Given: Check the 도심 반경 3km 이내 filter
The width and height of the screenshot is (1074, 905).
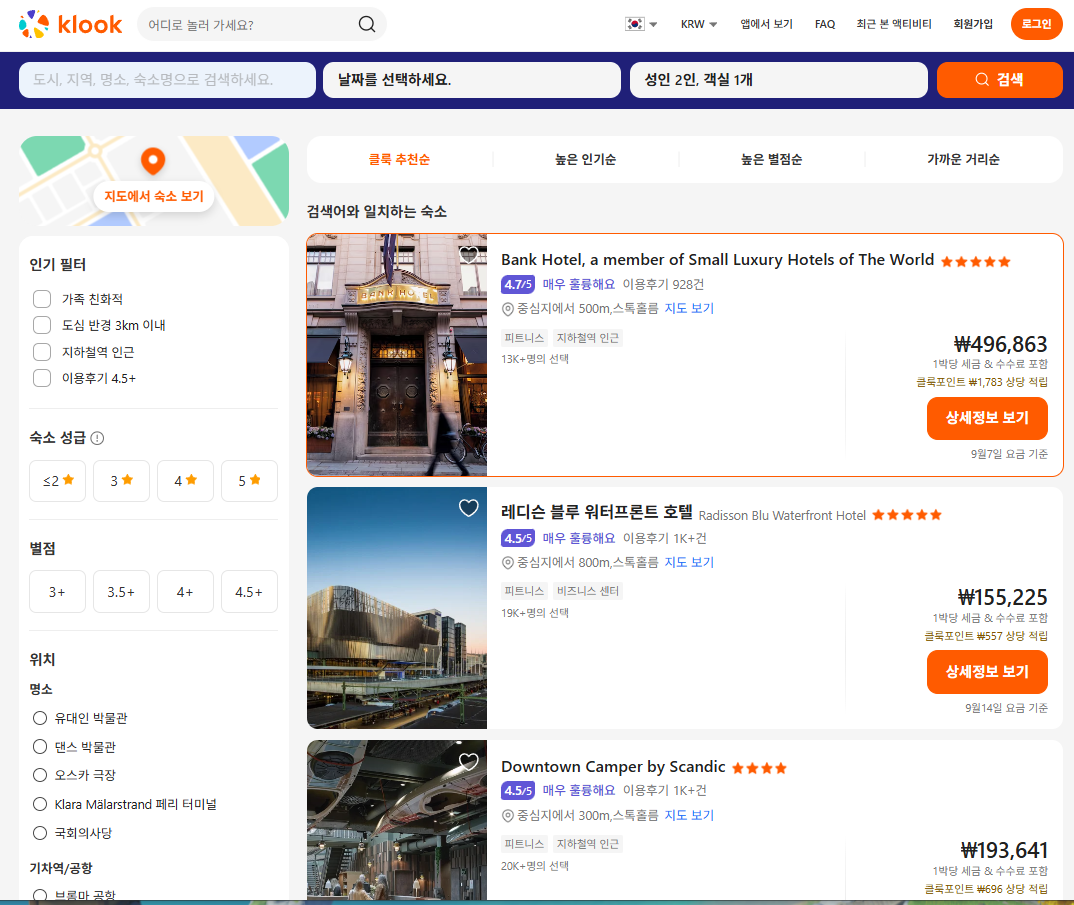Looking at the screenshot, I should point(42,325).
